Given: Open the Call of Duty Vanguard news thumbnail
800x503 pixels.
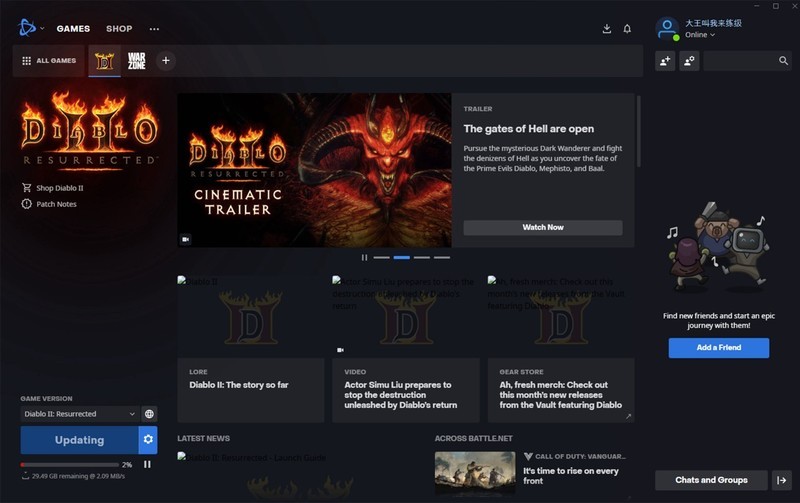Looking at the screenshot, I should pyautogui.click(x=475, y=472).
